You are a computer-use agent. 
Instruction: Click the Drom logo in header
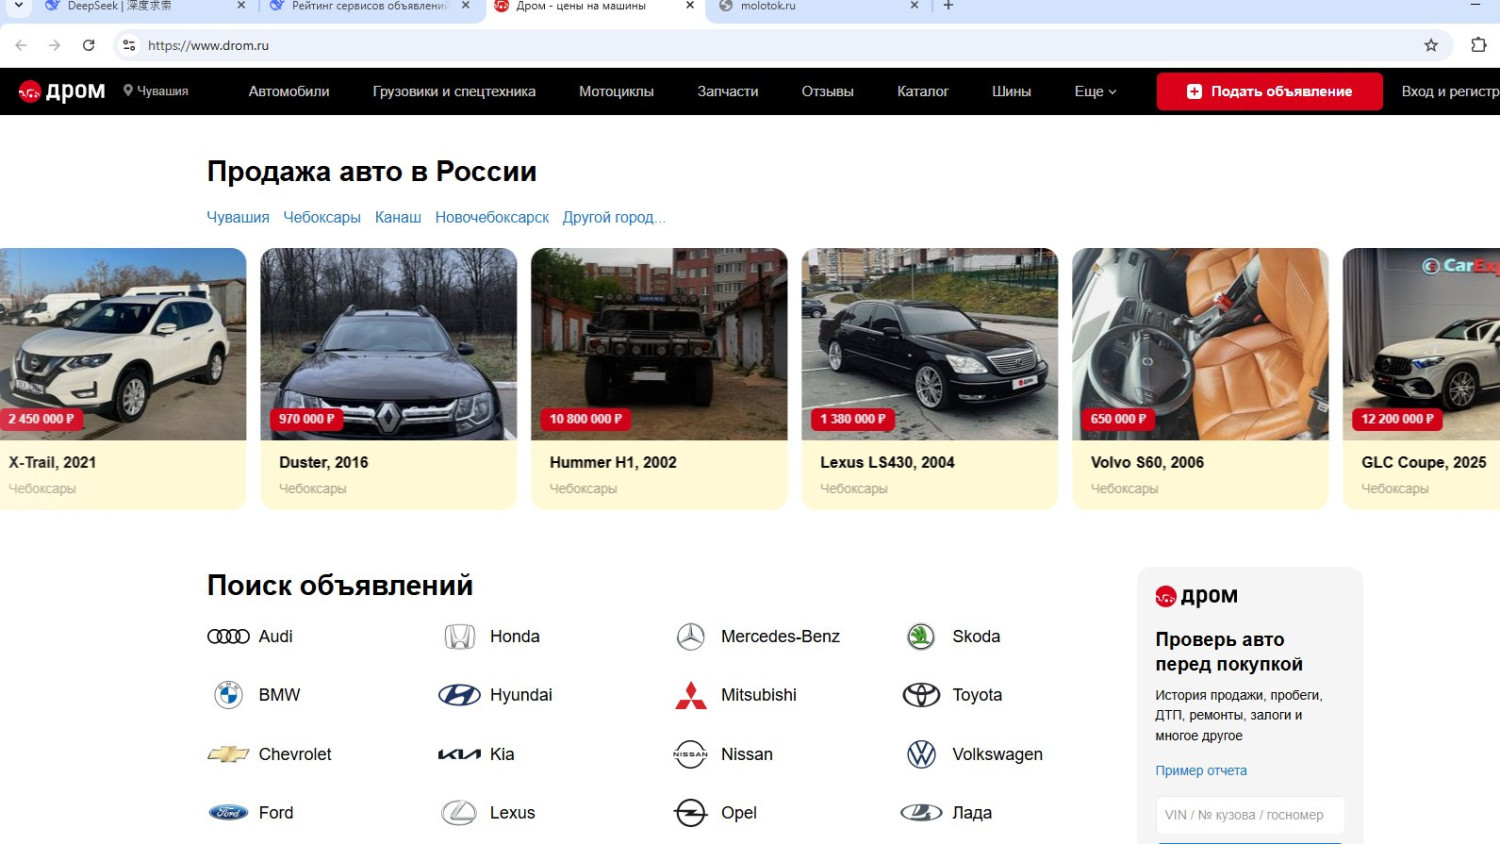coord(62,91)
